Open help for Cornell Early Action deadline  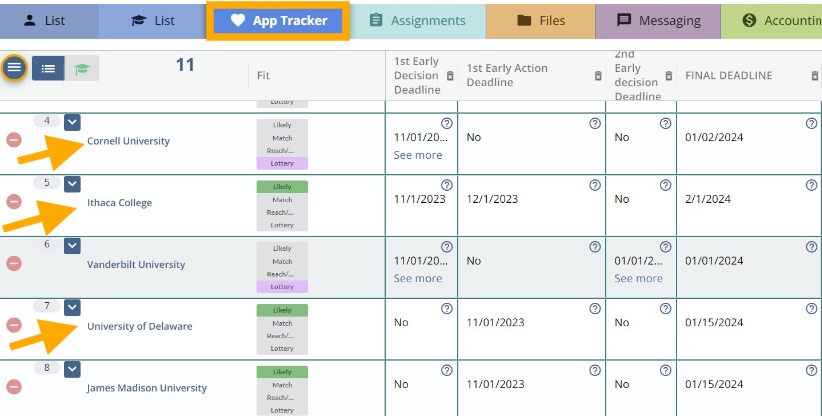(x=595, y=123)
